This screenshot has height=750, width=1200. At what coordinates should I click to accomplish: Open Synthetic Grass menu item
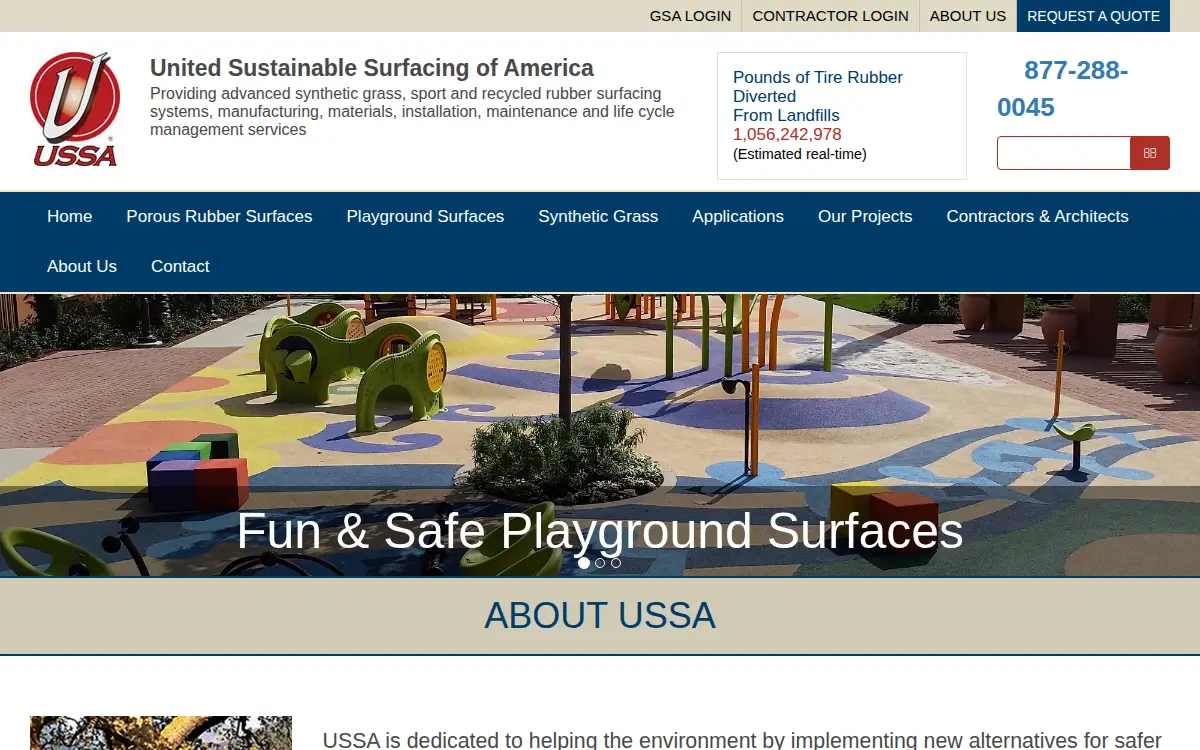pos(598,217)
